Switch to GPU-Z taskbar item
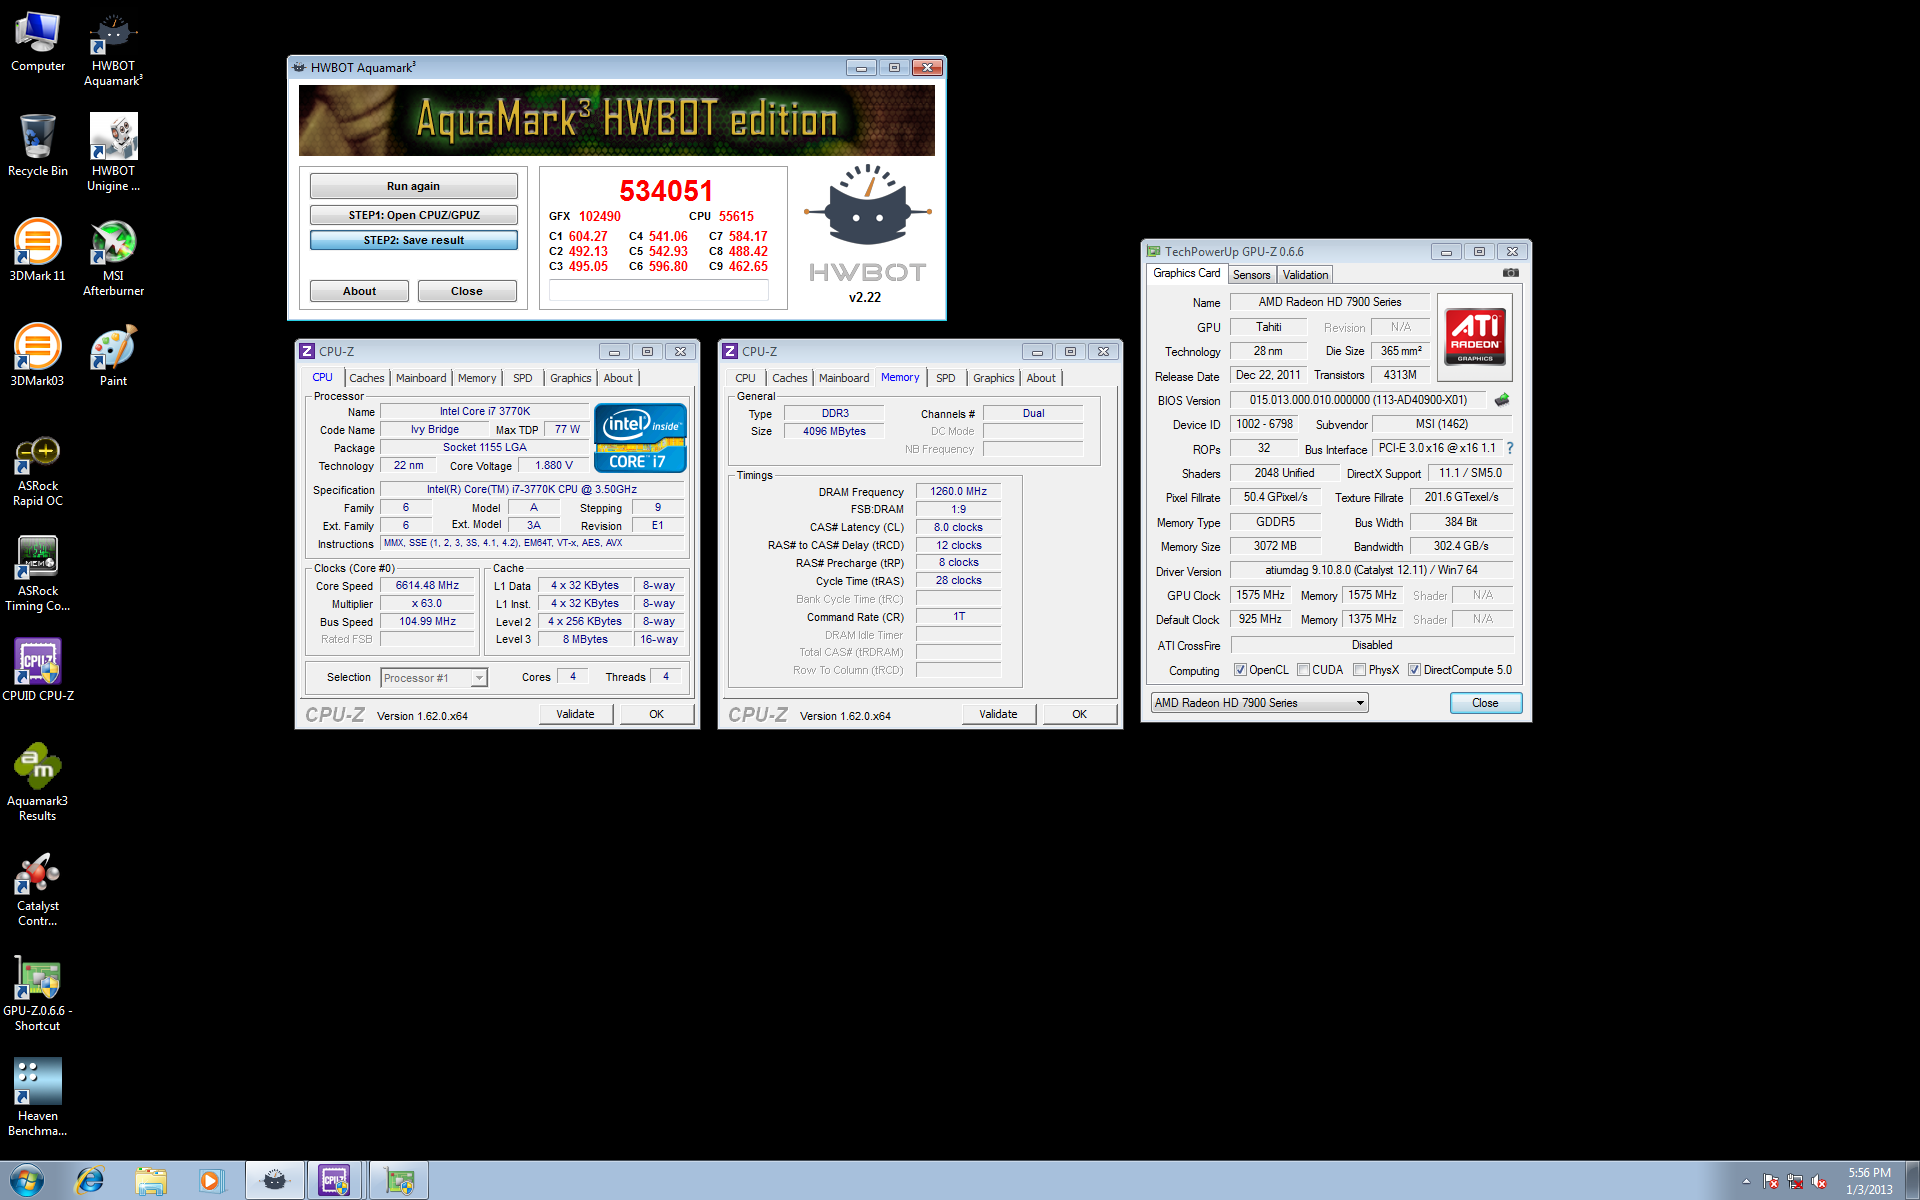 (x=400, y=1181)
